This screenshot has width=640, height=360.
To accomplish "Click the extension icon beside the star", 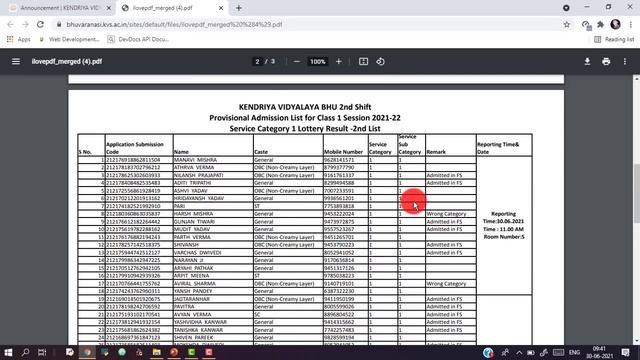I will 586,25.
